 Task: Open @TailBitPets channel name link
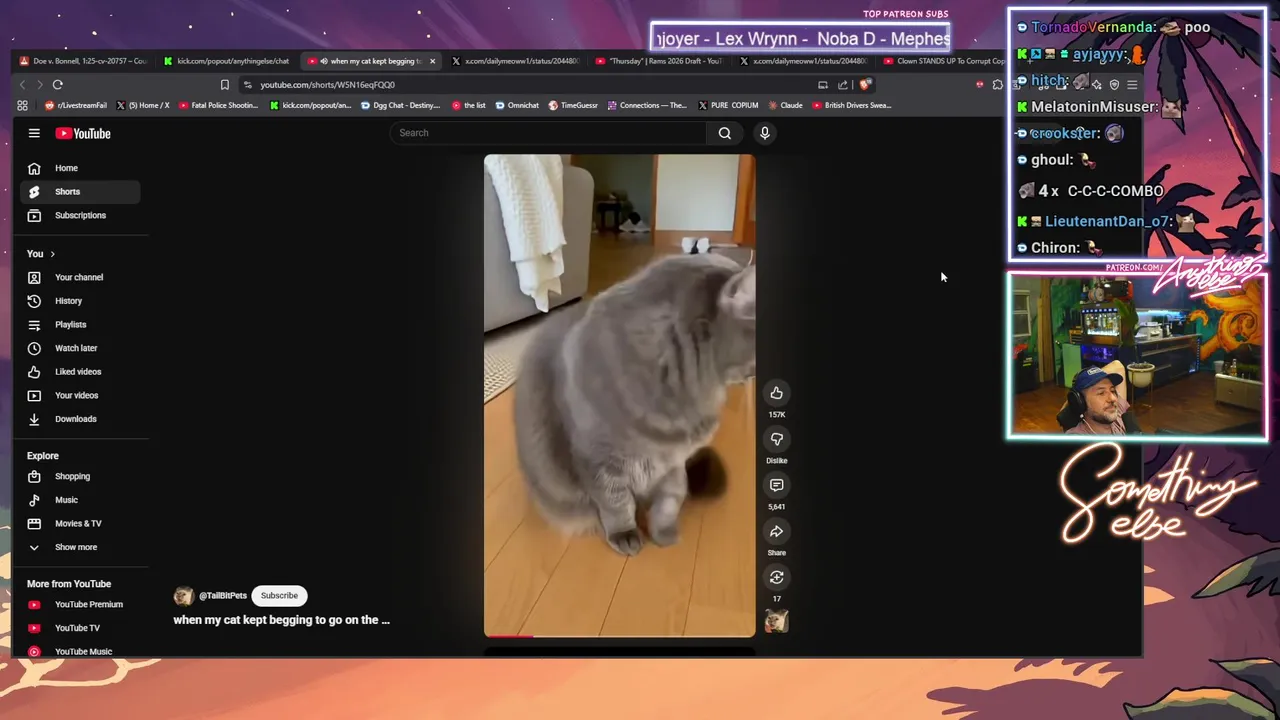click(223, 596)
